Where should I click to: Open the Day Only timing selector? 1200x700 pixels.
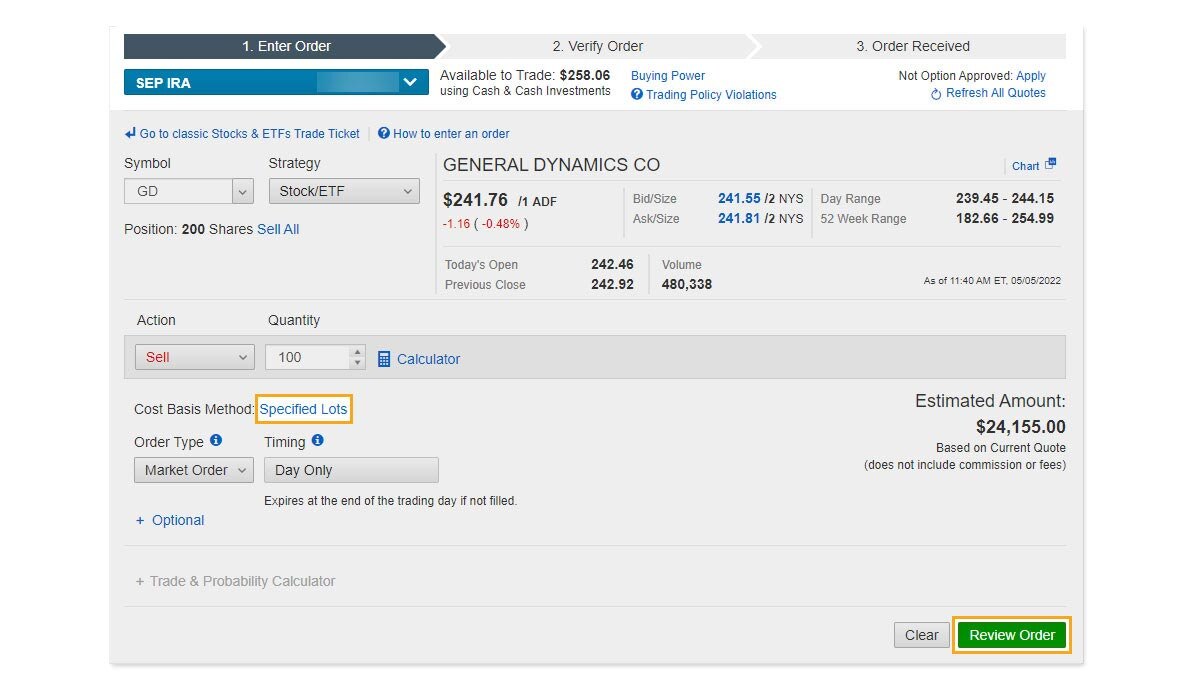coord(351,470)
